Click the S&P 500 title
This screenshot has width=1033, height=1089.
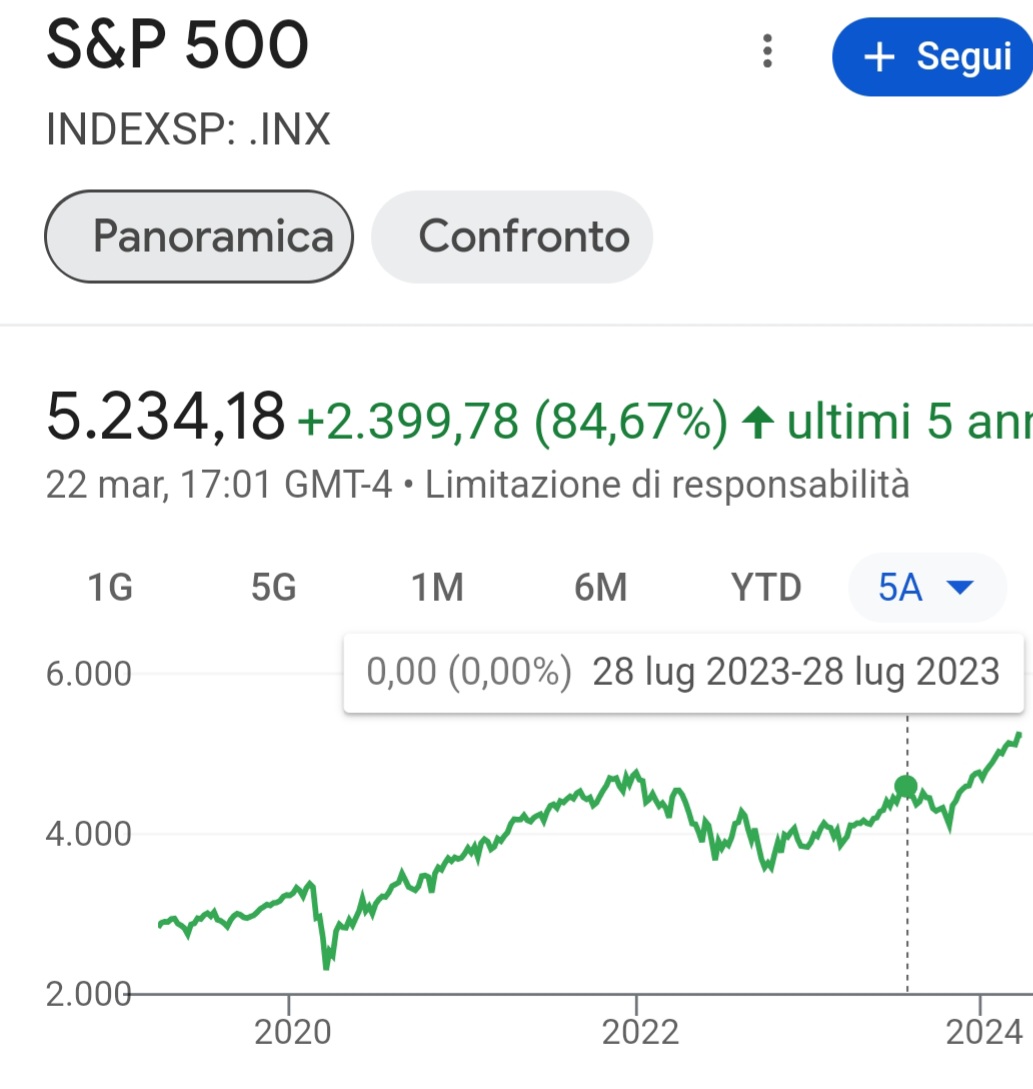click(x=178, y=48)
